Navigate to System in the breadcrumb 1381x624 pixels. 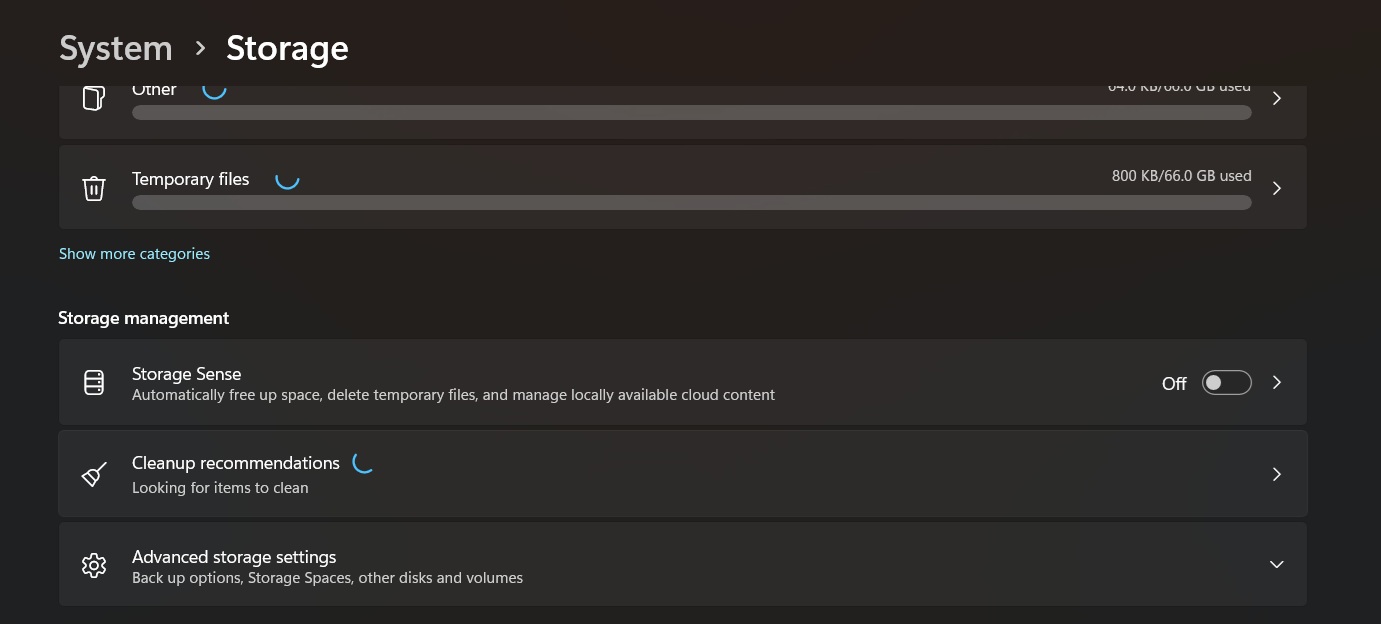pyautogui.click(x=115, y=47)
